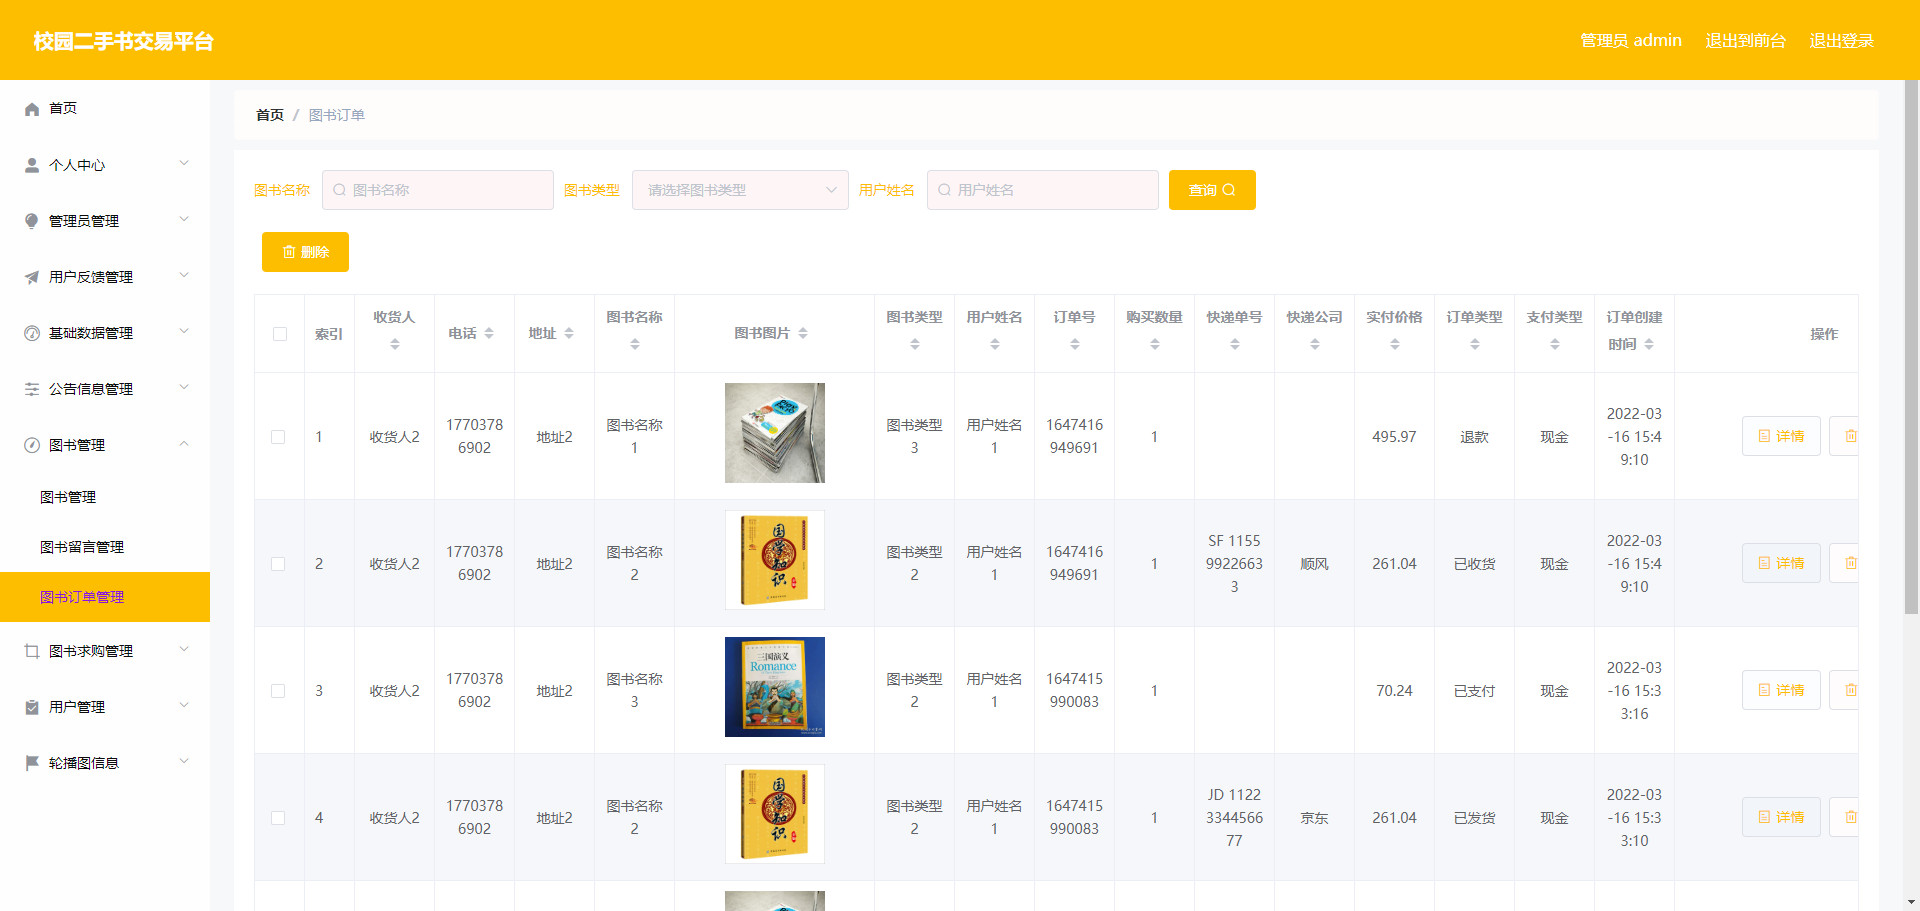Open 详情 for order row 1
The height and width of the screenshot is (911, 1920).
tap(1781, 436)
